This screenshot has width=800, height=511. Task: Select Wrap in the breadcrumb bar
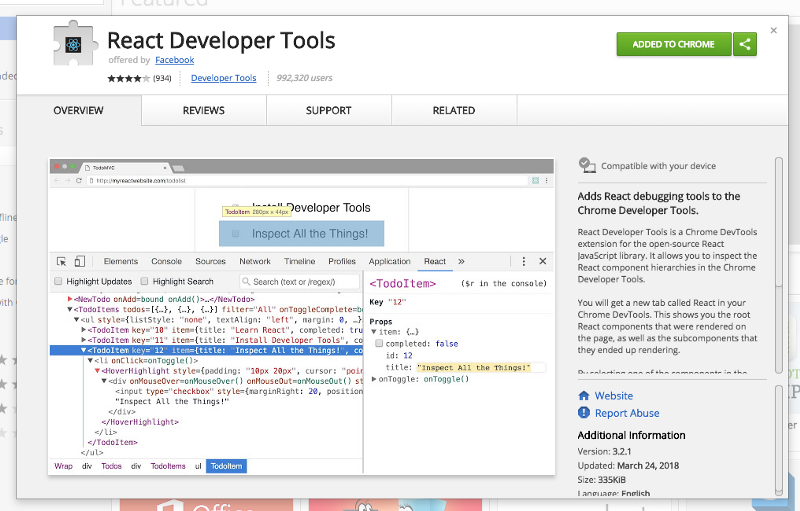63,466
